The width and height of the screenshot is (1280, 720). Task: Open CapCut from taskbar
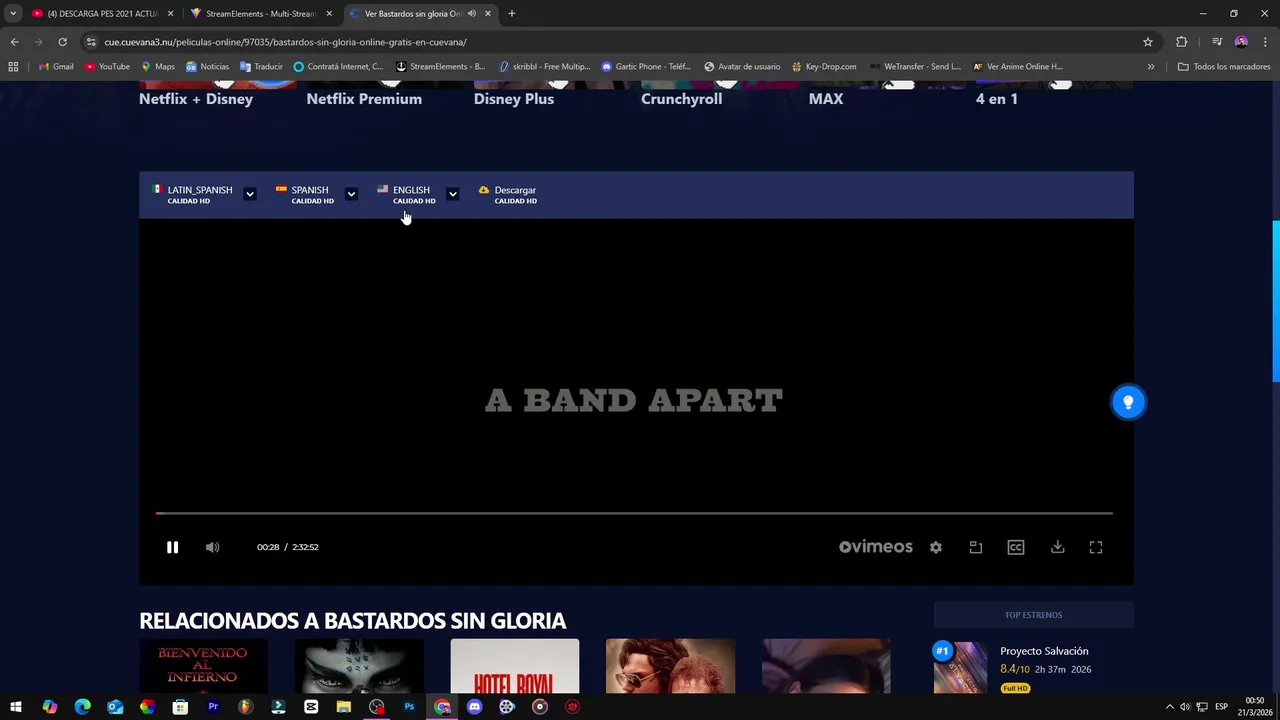coord(311,707)
